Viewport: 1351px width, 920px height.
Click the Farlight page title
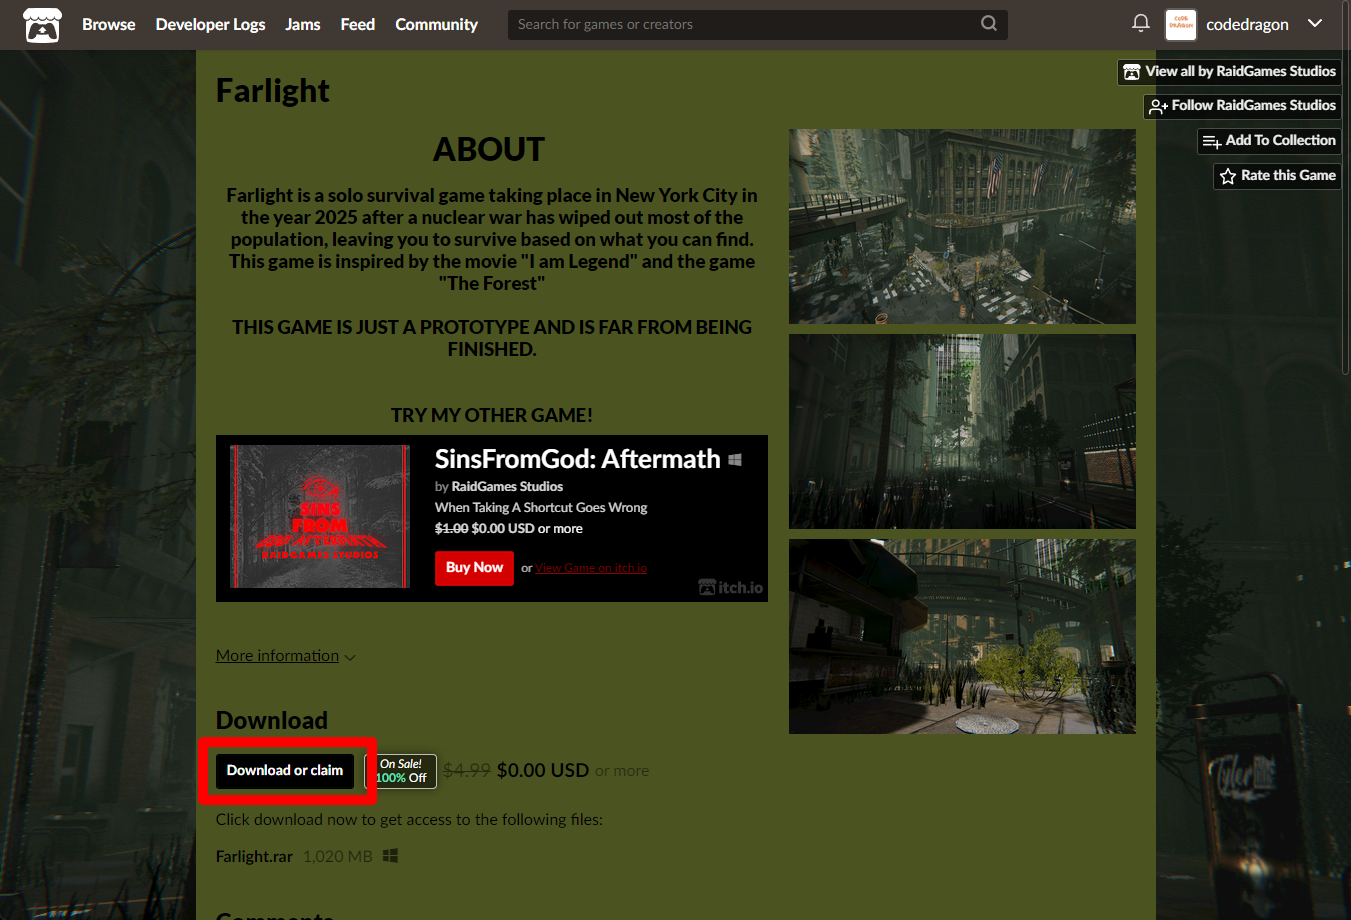(273, 91)
